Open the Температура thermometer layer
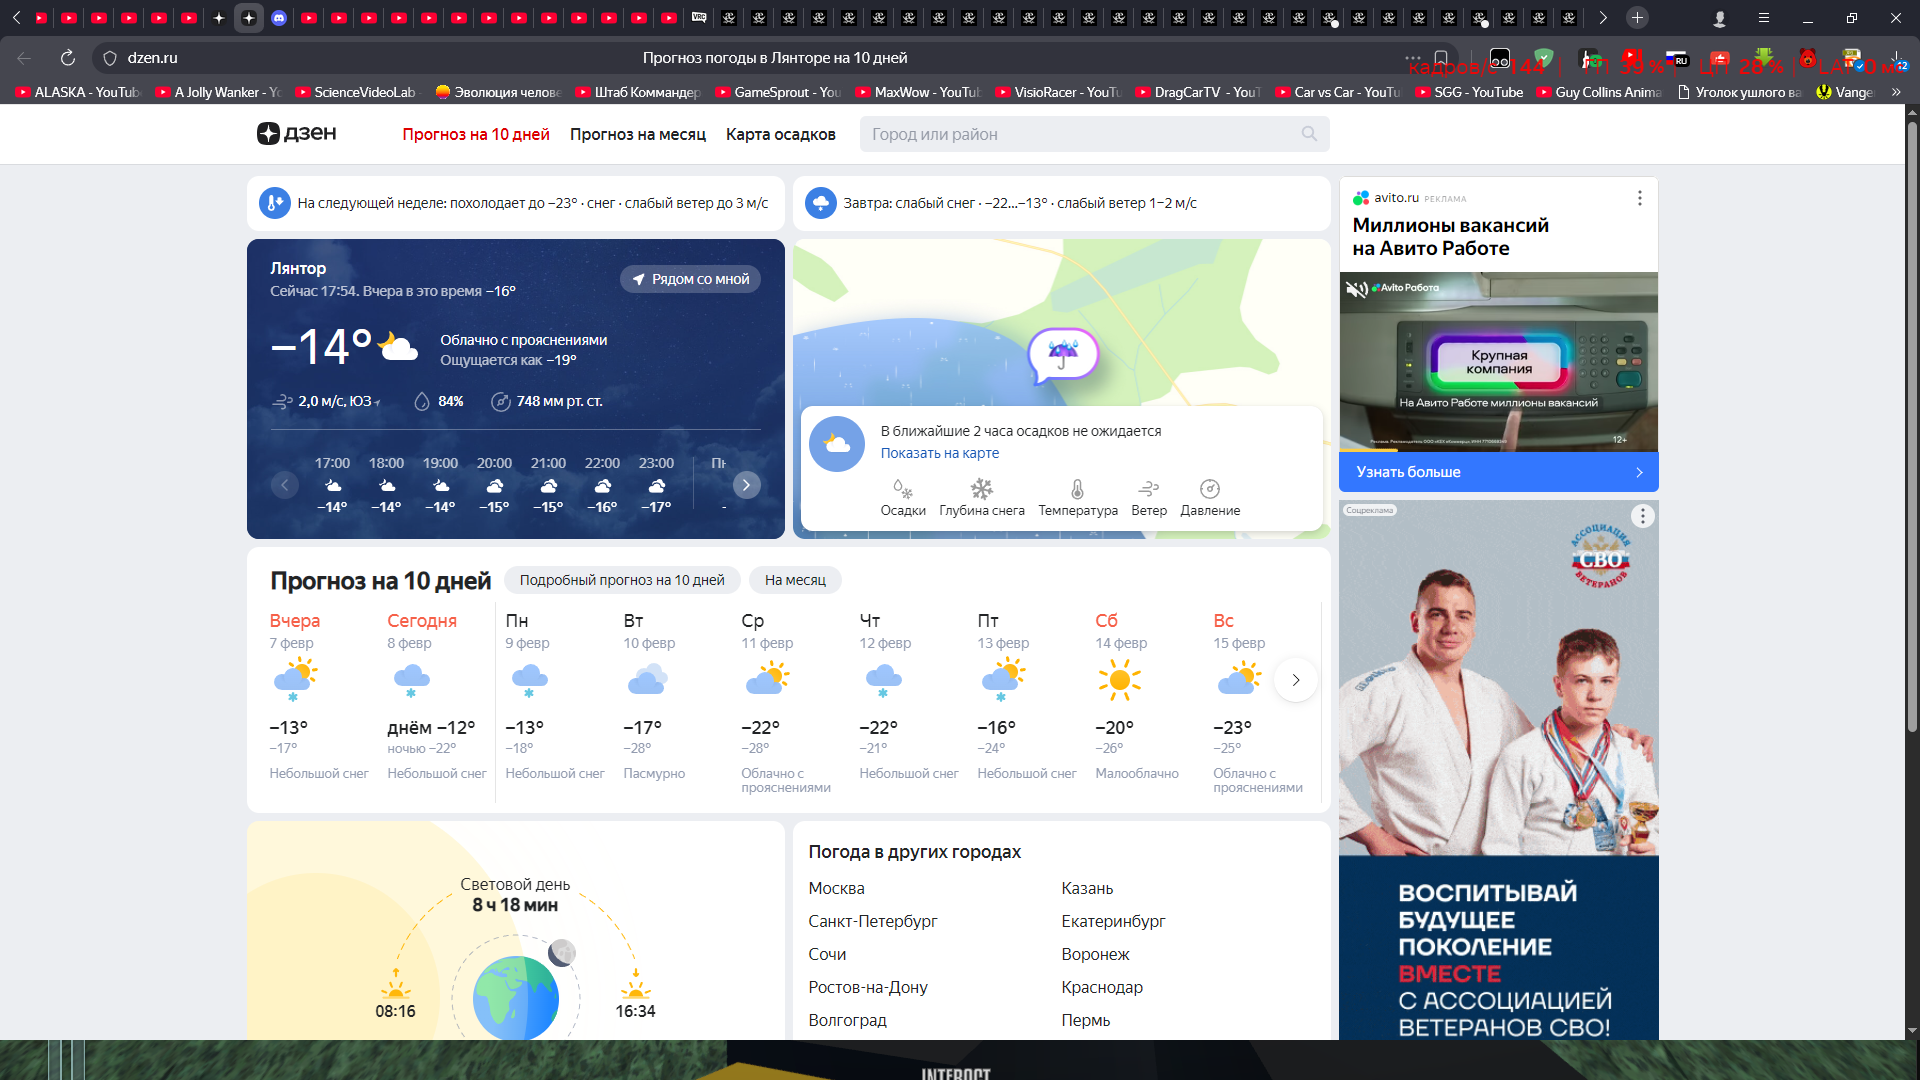Image resolution: width=1920 pixels, height=1080 pixels. [1077, 489]
